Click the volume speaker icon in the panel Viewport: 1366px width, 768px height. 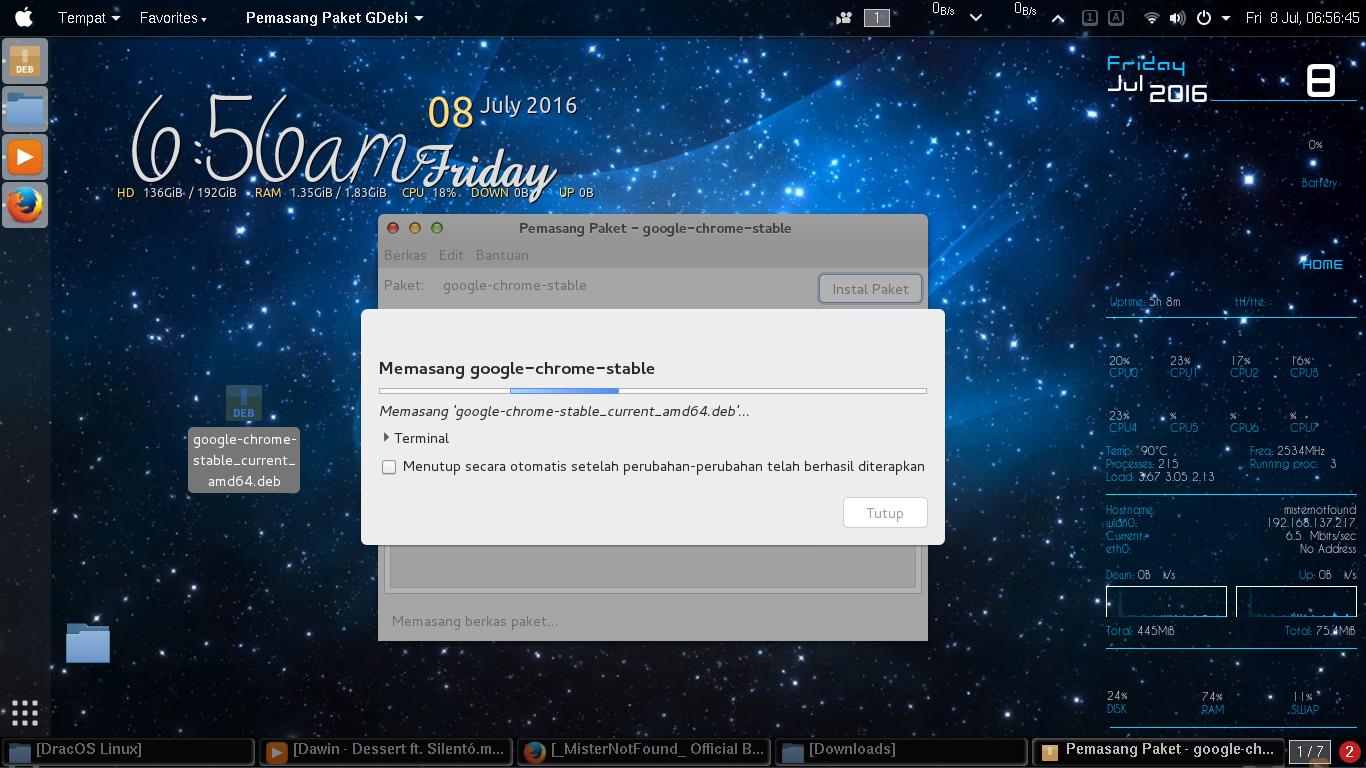click(1178, 17)
